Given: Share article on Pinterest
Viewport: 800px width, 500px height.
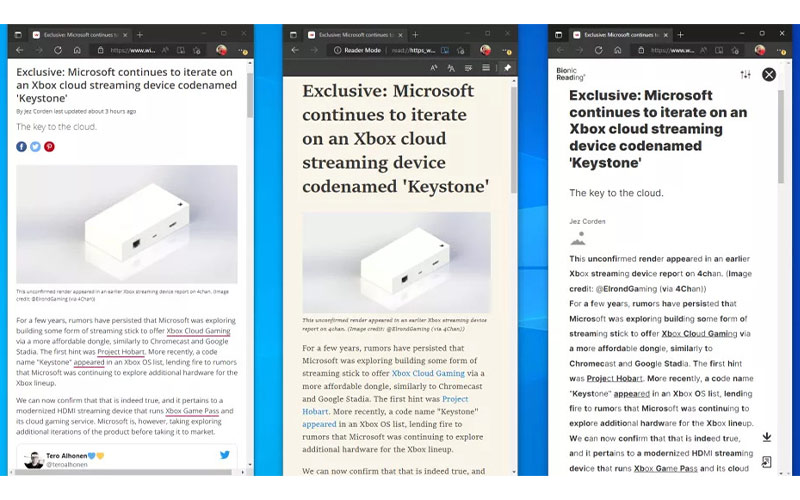Looking at the screenshot, I should 49,146.
